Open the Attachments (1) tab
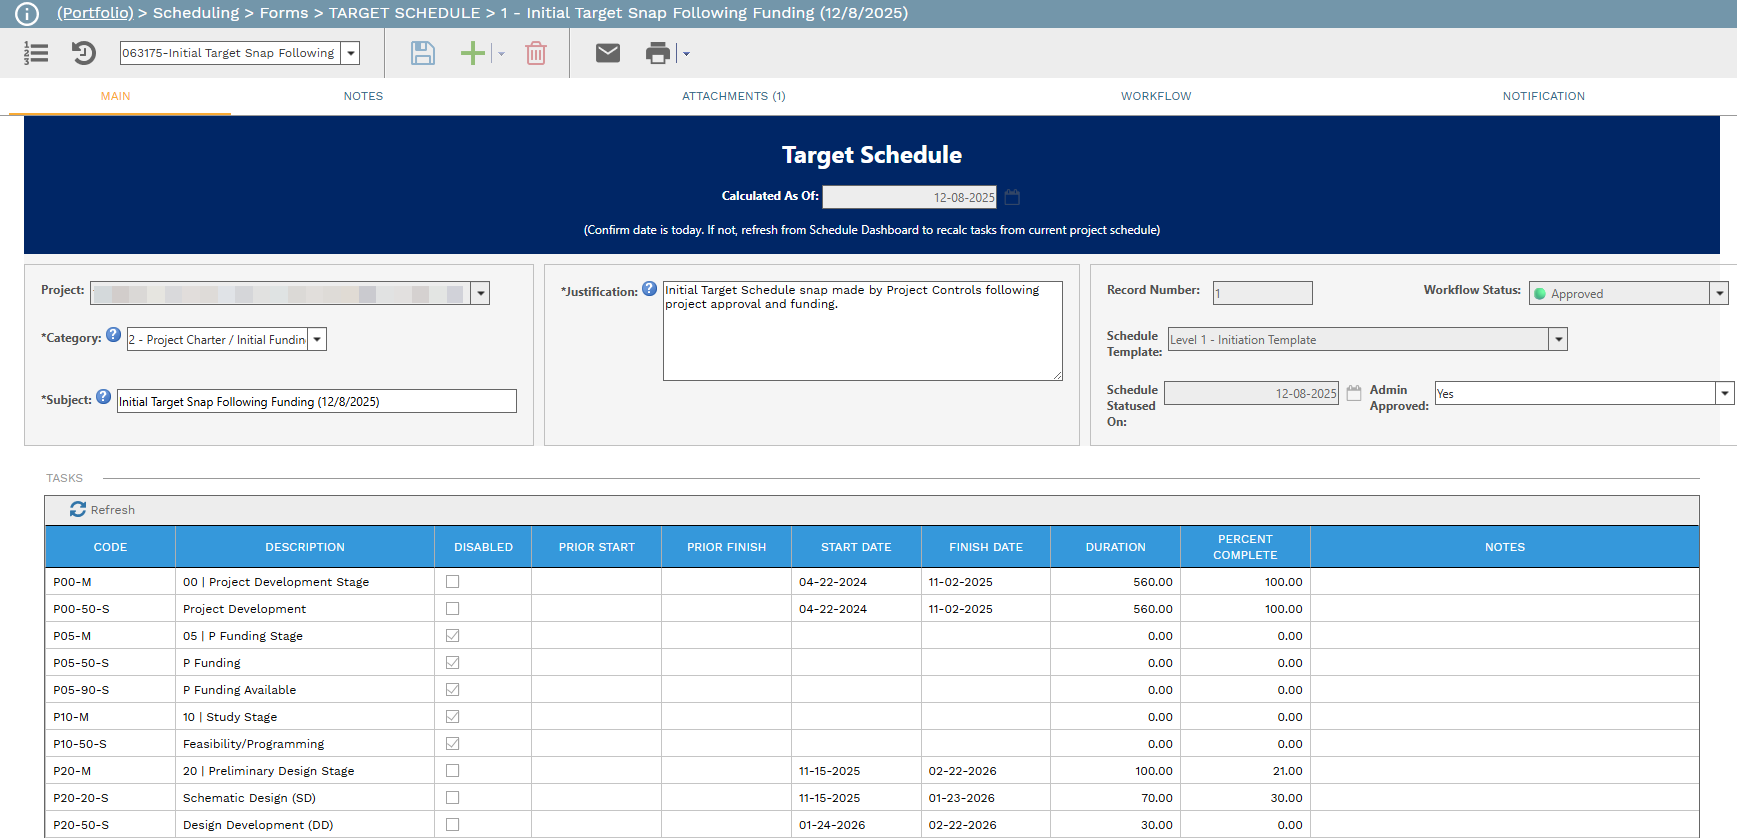 pyautogui.click(x=734, y=96)
